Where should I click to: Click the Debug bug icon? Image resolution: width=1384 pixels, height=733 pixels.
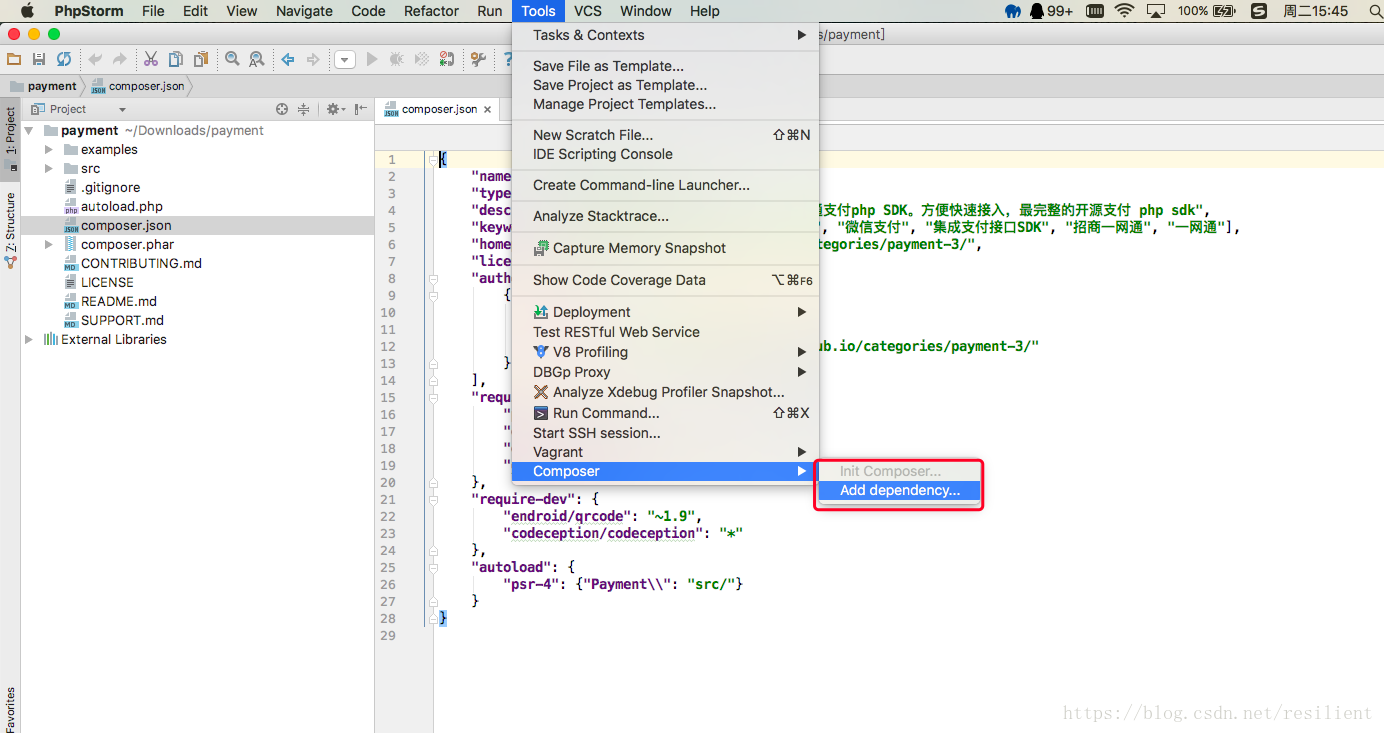[x=397, y=60]
